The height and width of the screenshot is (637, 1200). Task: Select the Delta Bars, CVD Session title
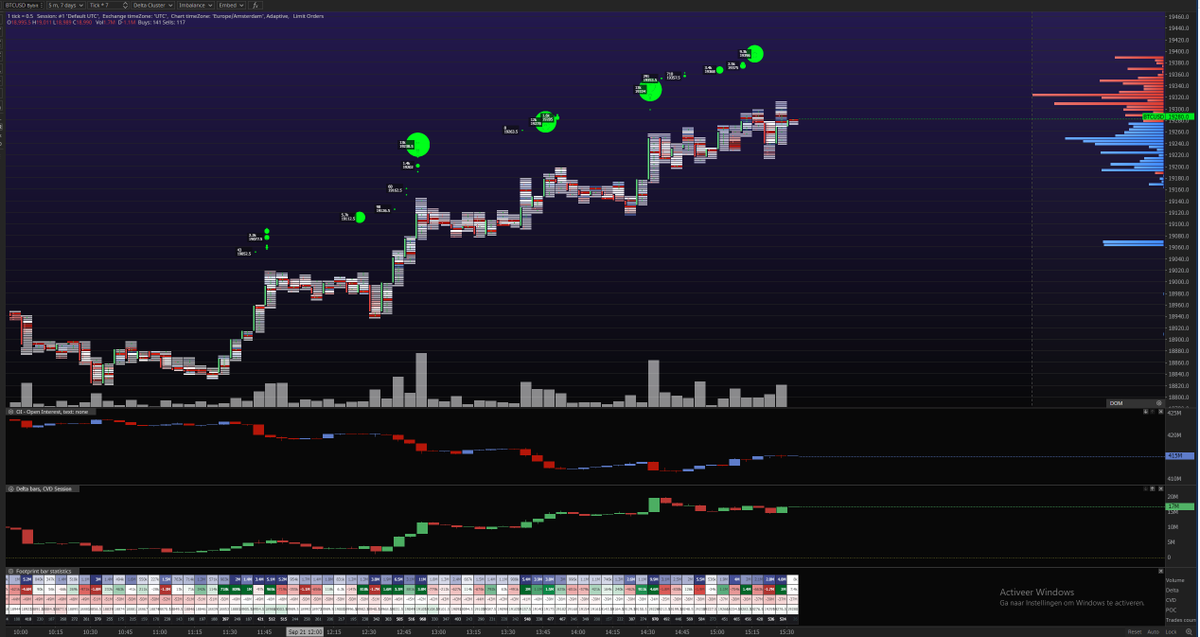(x=42, y=489)
